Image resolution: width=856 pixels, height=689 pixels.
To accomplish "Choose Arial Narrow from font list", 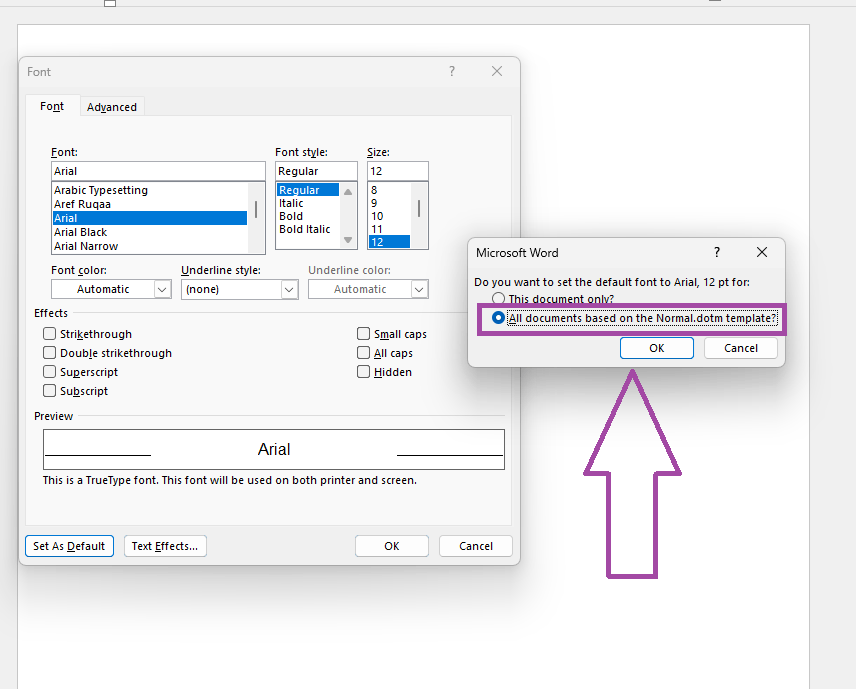I will (x=150, y=246).
